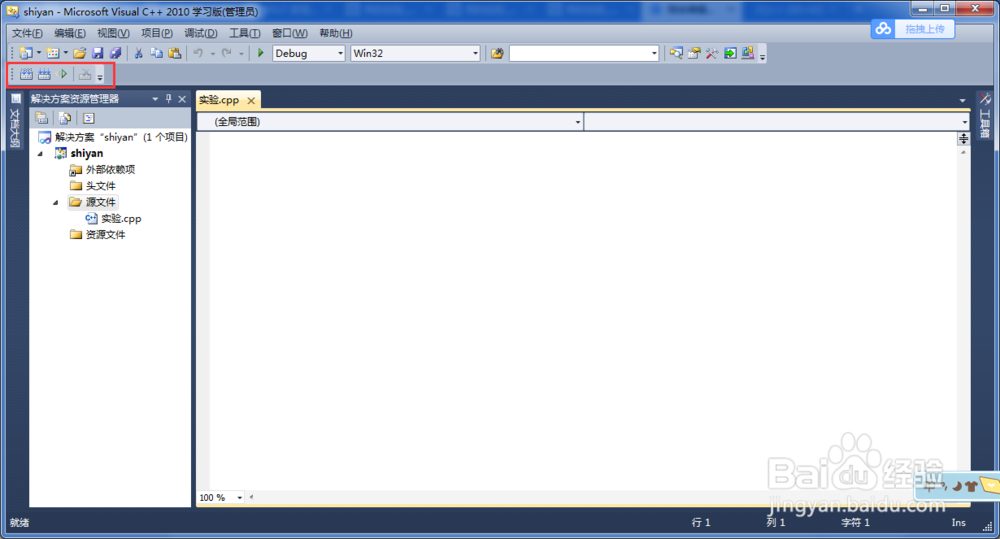The width and height of the screenshot is (1000, 539).
Task: Select 实验.cpp in Solution Explorer
Action: (x=114, y=219)
